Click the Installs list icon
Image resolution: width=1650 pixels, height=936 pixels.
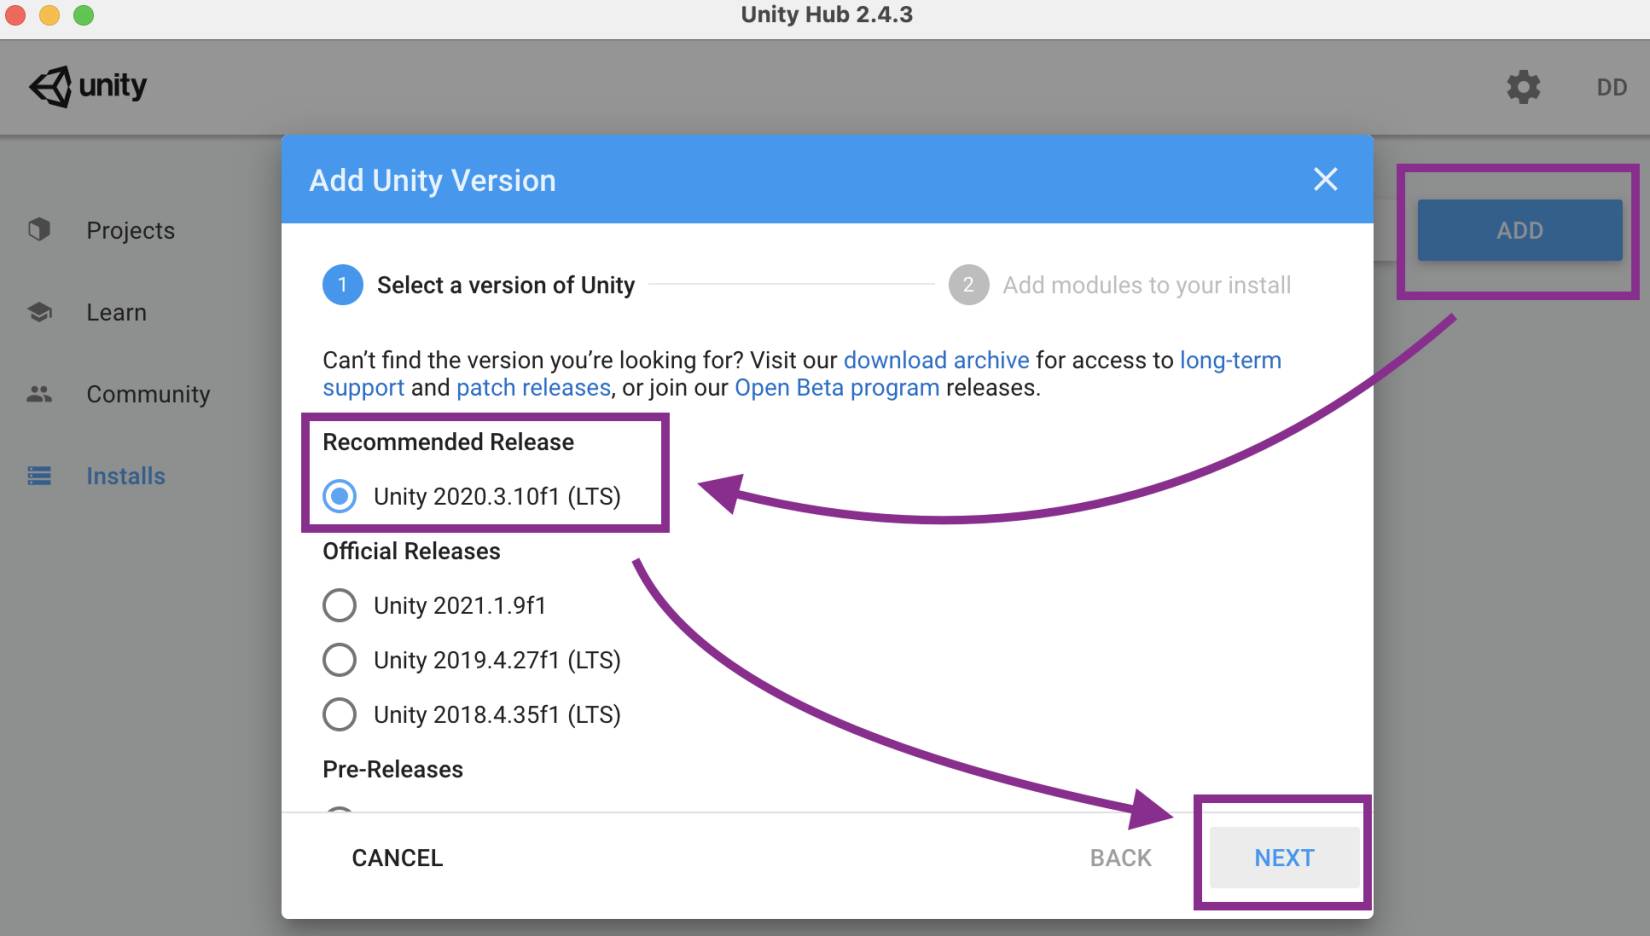[39, 476]
